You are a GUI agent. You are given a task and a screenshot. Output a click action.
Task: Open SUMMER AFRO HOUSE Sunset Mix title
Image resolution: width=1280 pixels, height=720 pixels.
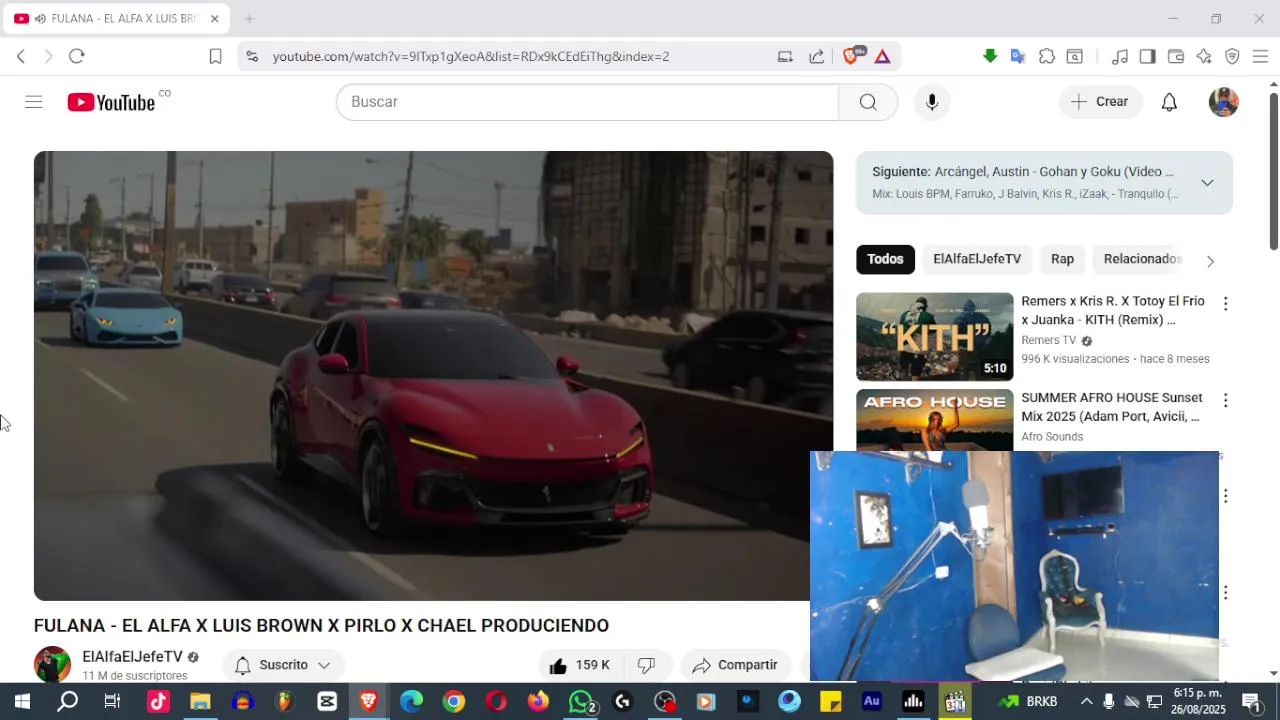point(1112,407)
